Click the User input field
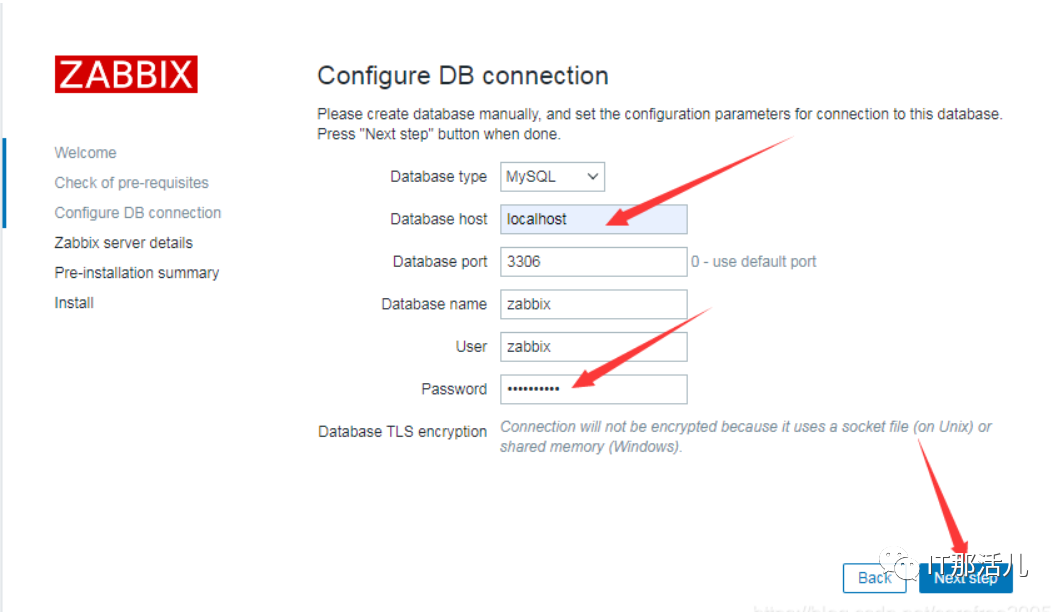 tap(593, 347)
